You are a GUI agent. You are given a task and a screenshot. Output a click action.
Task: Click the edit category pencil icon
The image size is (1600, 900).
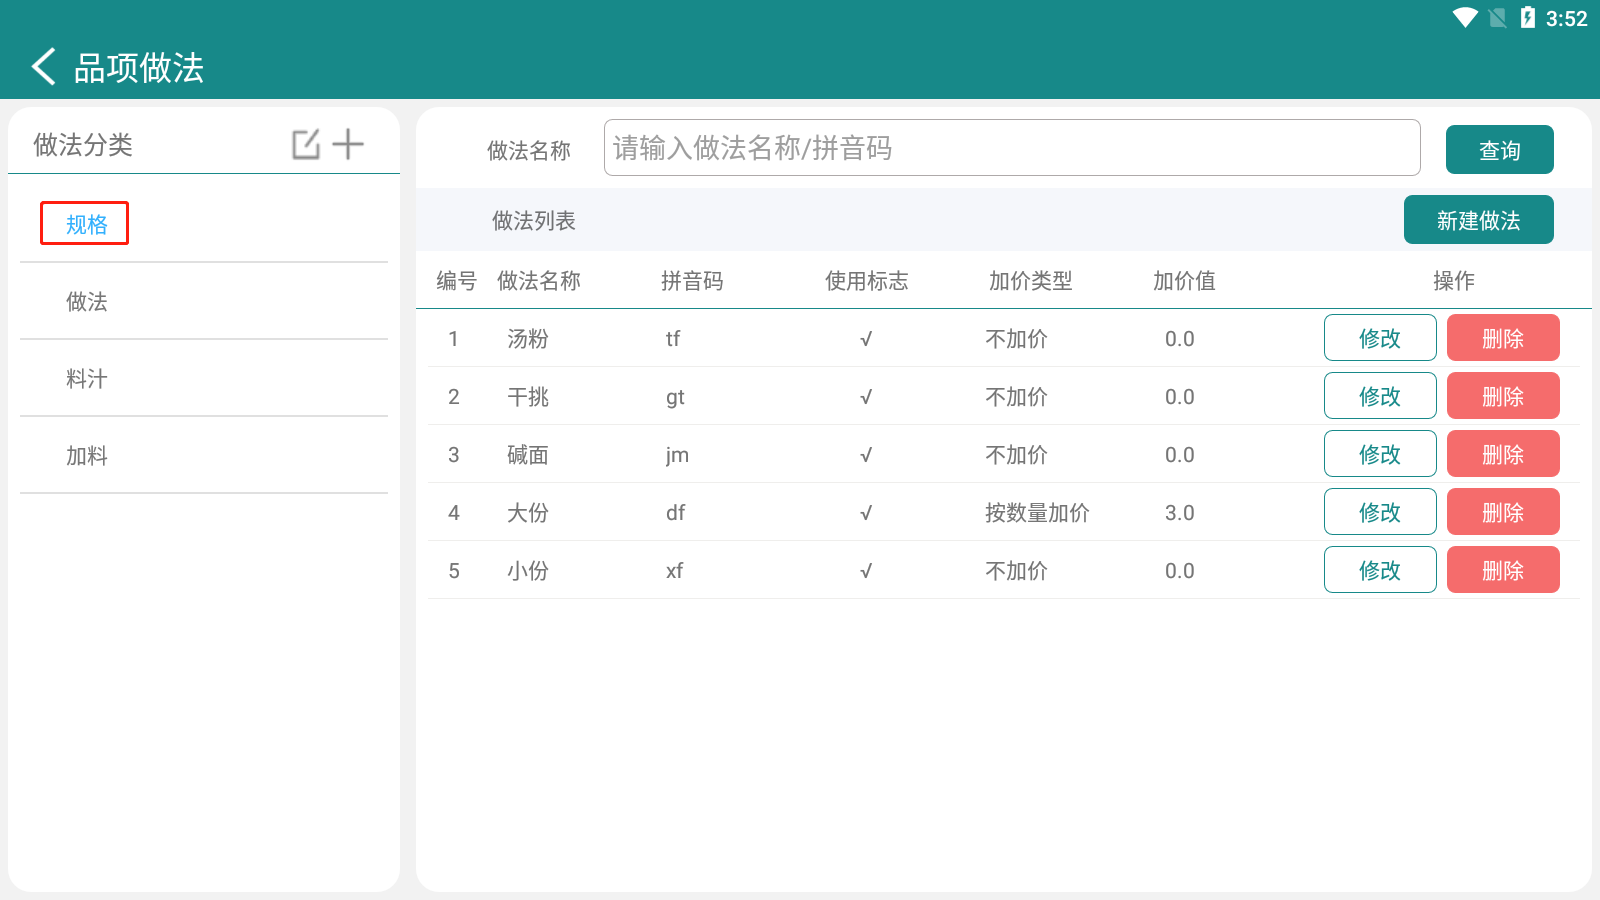(x=306, y=144)
